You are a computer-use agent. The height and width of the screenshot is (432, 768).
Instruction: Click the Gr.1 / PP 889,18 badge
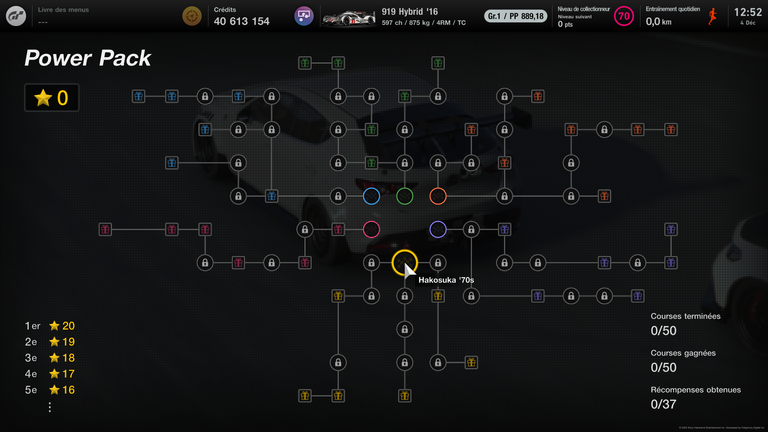(x=515, y=16)
